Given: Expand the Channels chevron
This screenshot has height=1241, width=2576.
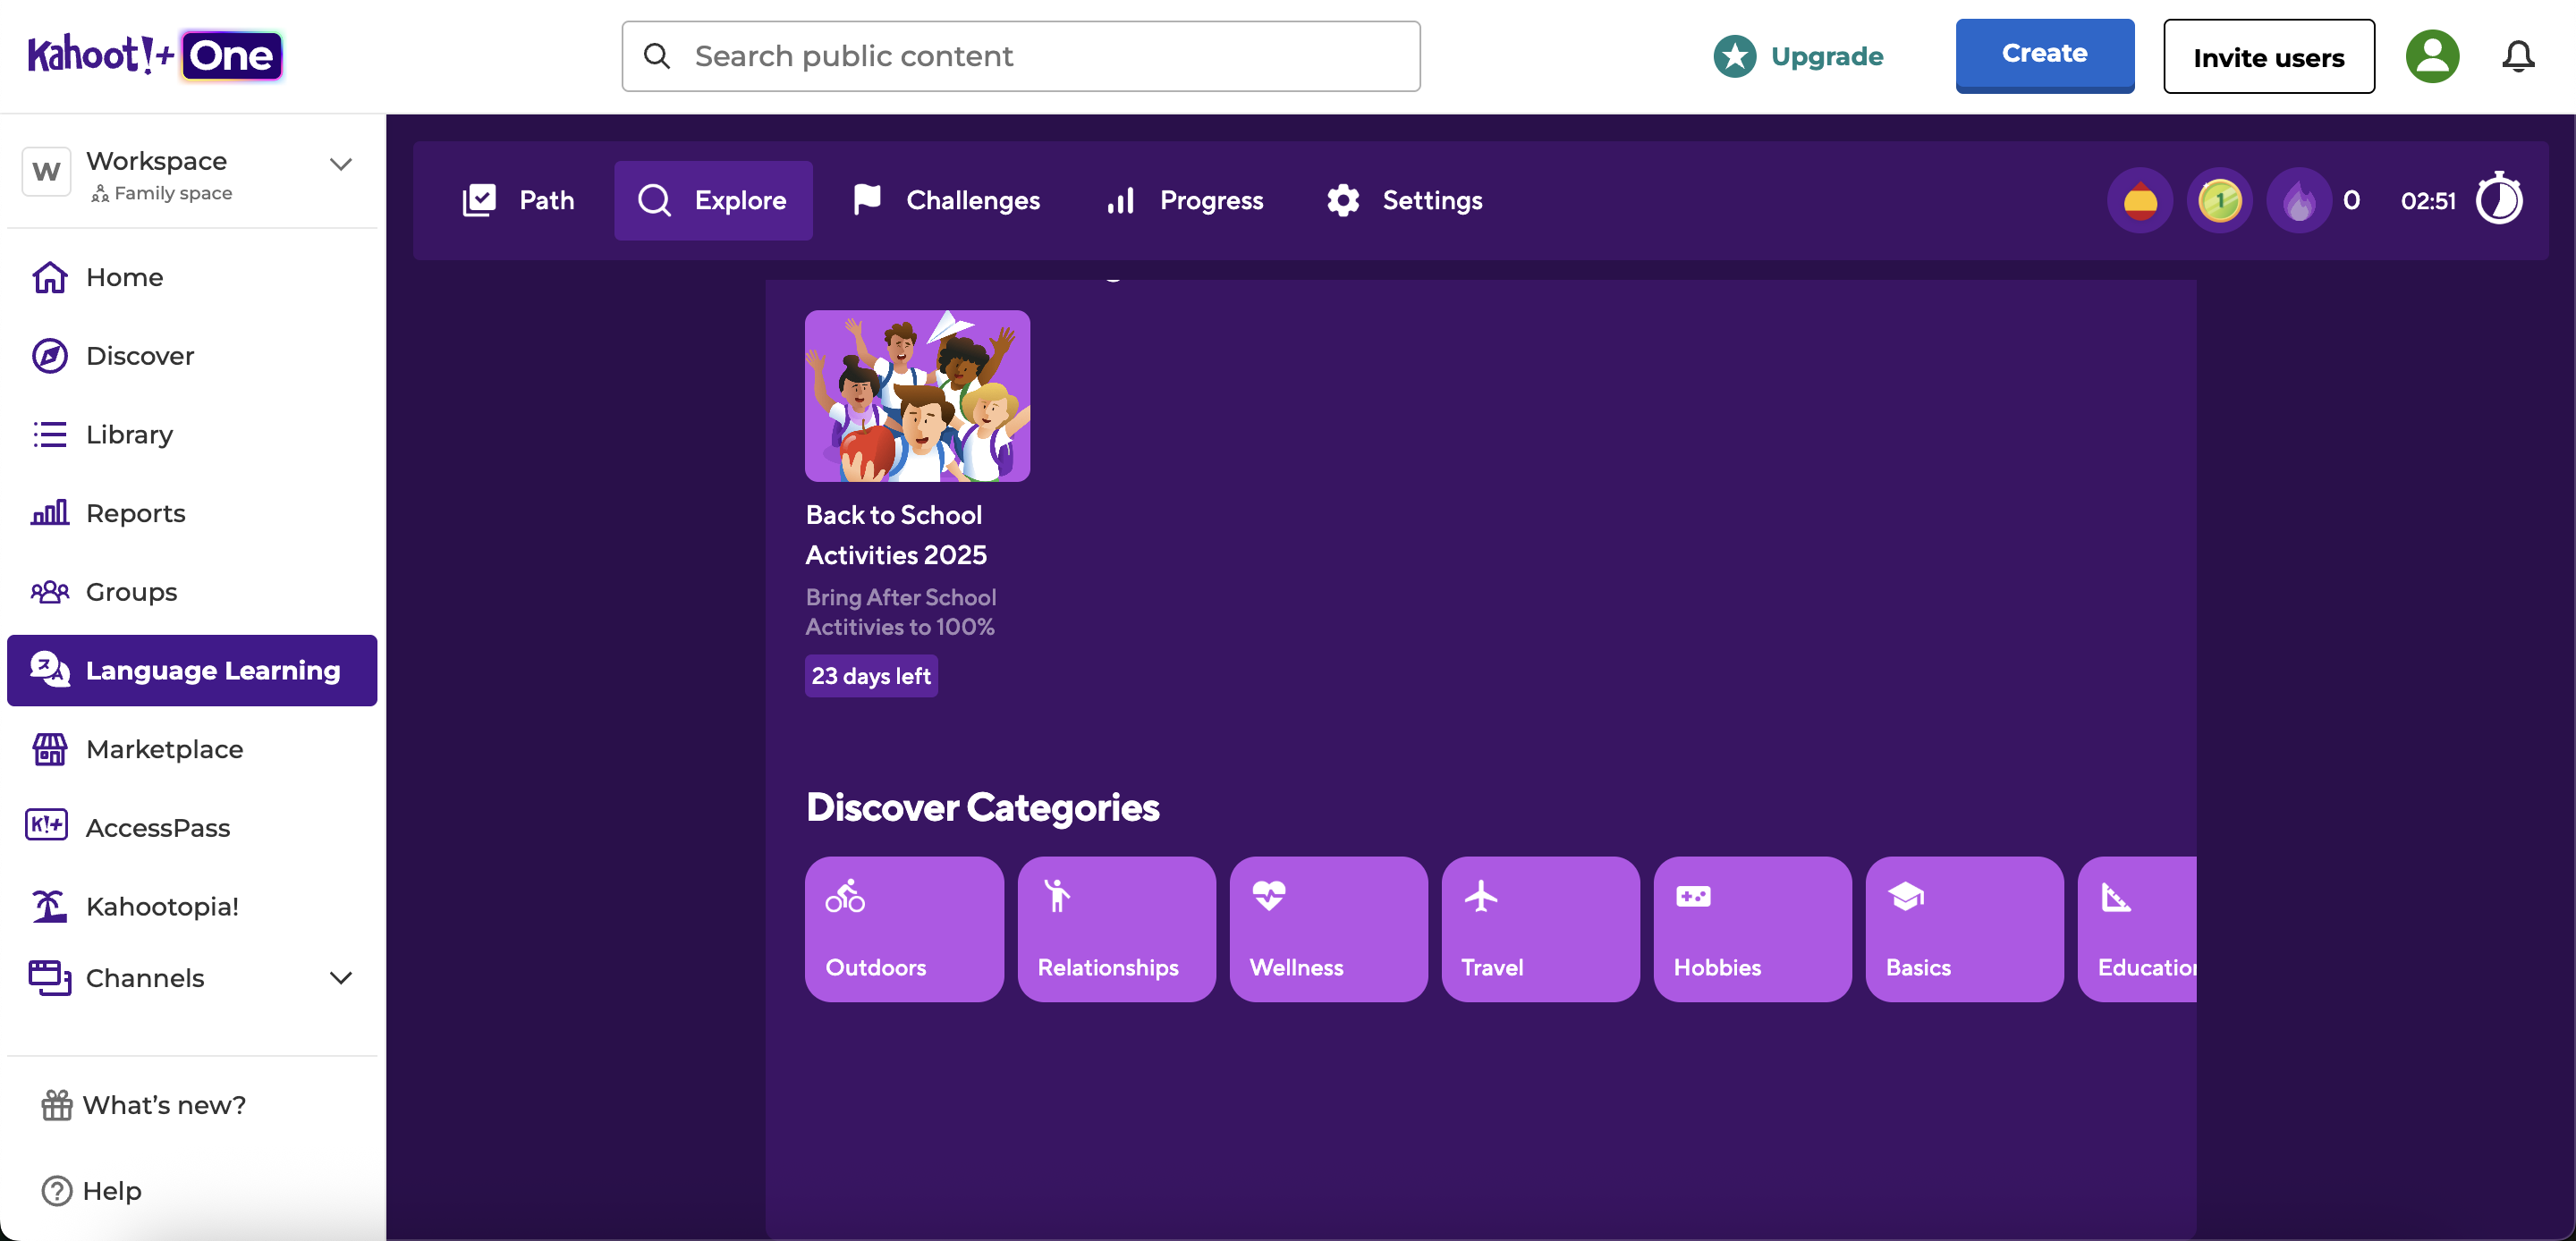Looking at the screenshot, I should [341, 978].
